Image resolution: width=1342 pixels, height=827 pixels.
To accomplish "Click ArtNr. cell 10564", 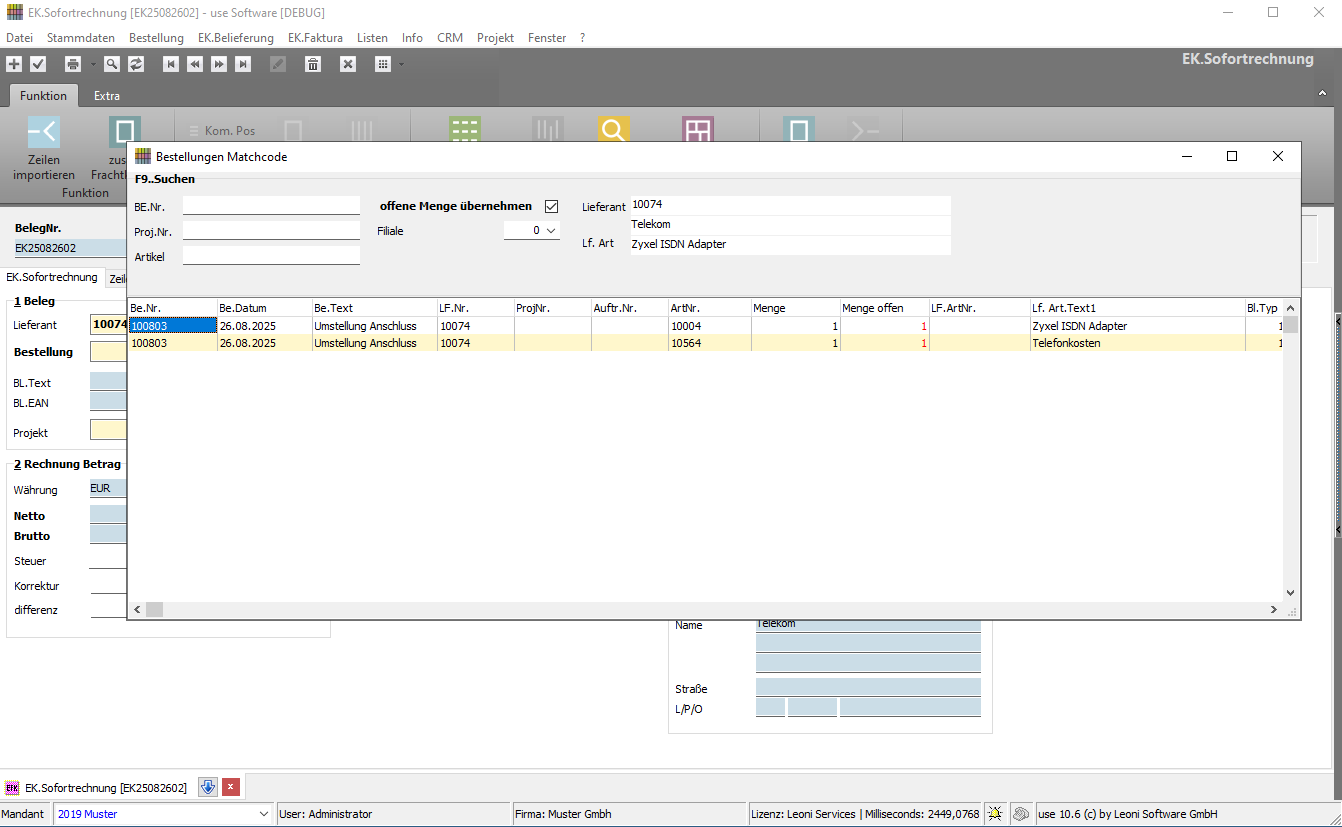I will point(709,343).
